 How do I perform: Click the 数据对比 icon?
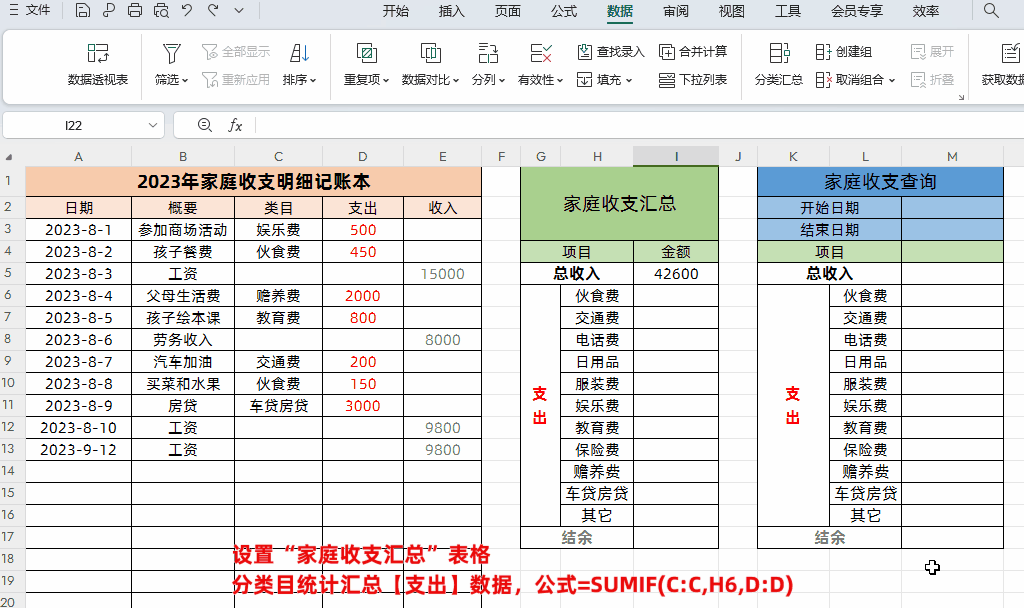tap(430, 52)
